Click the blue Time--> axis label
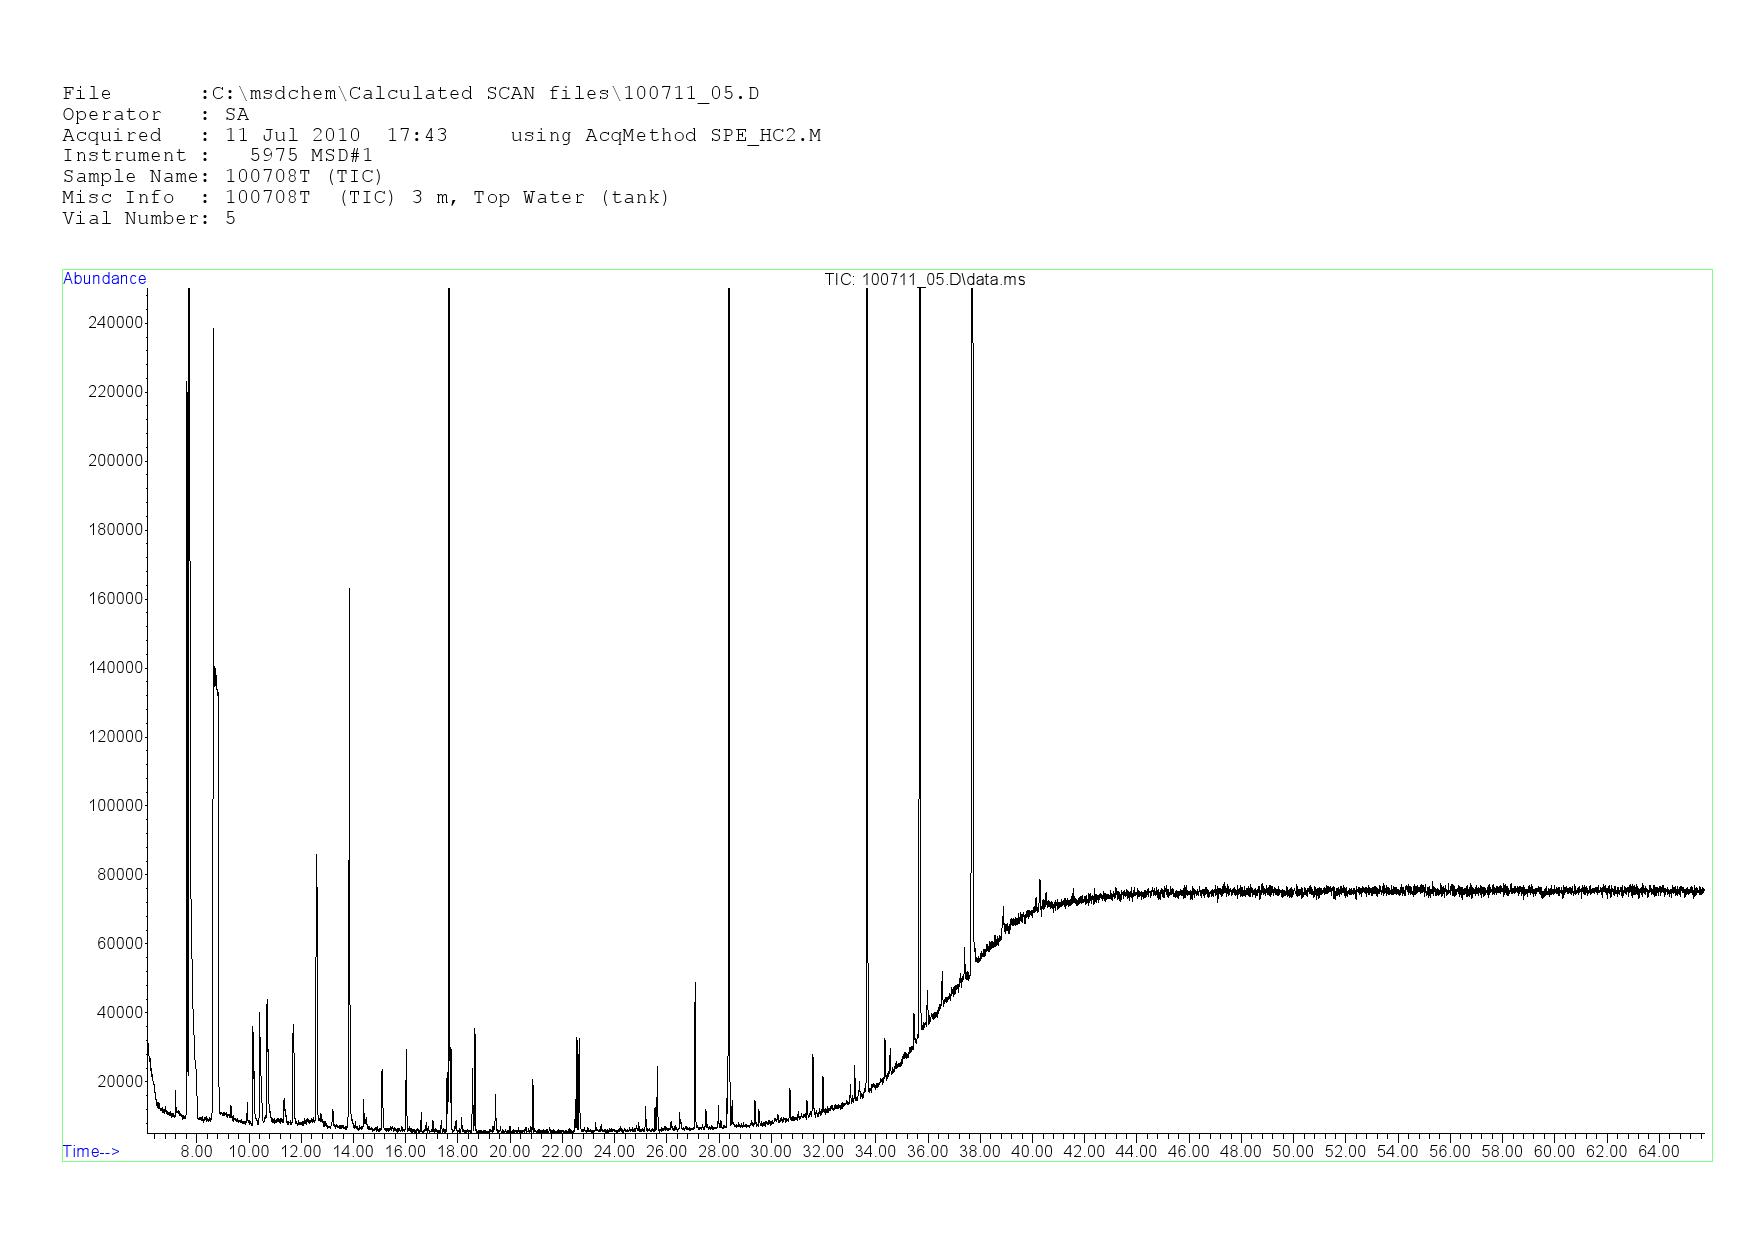 coord(91,1151)
